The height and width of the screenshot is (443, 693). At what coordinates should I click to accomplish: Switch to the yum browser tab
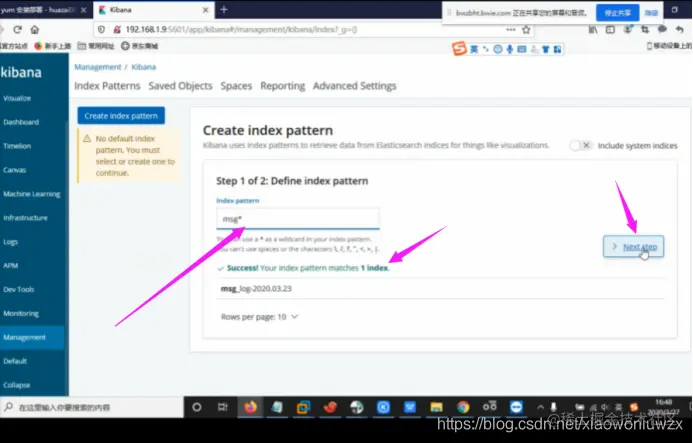pyautogui.click(x=45, y=10)
